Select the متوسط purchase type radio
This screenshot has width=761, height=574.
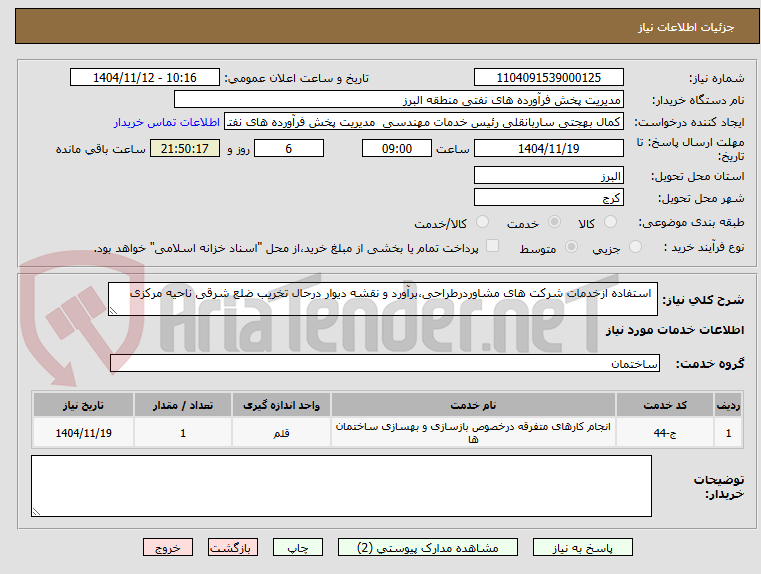[x=572, y=247]
